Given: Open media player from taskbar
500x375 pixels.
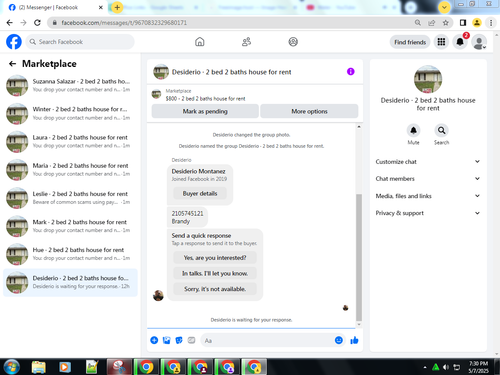Looking at the screenshot, I should (x=65, y=367).
